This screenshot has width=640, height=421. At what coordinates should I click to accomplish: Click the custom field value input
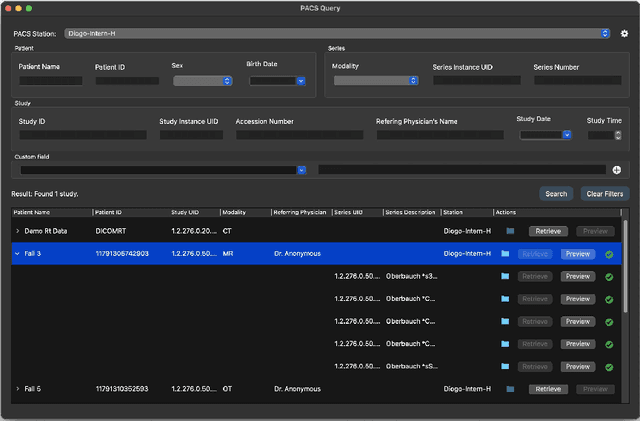pyautogui.click(x=462, y=169)
